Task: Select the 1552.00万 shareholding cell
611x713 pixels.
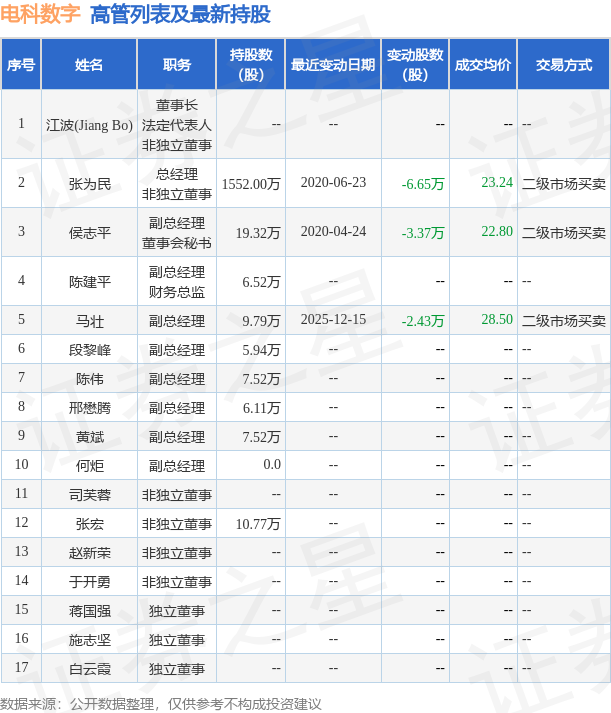Action: click(251, 184)
